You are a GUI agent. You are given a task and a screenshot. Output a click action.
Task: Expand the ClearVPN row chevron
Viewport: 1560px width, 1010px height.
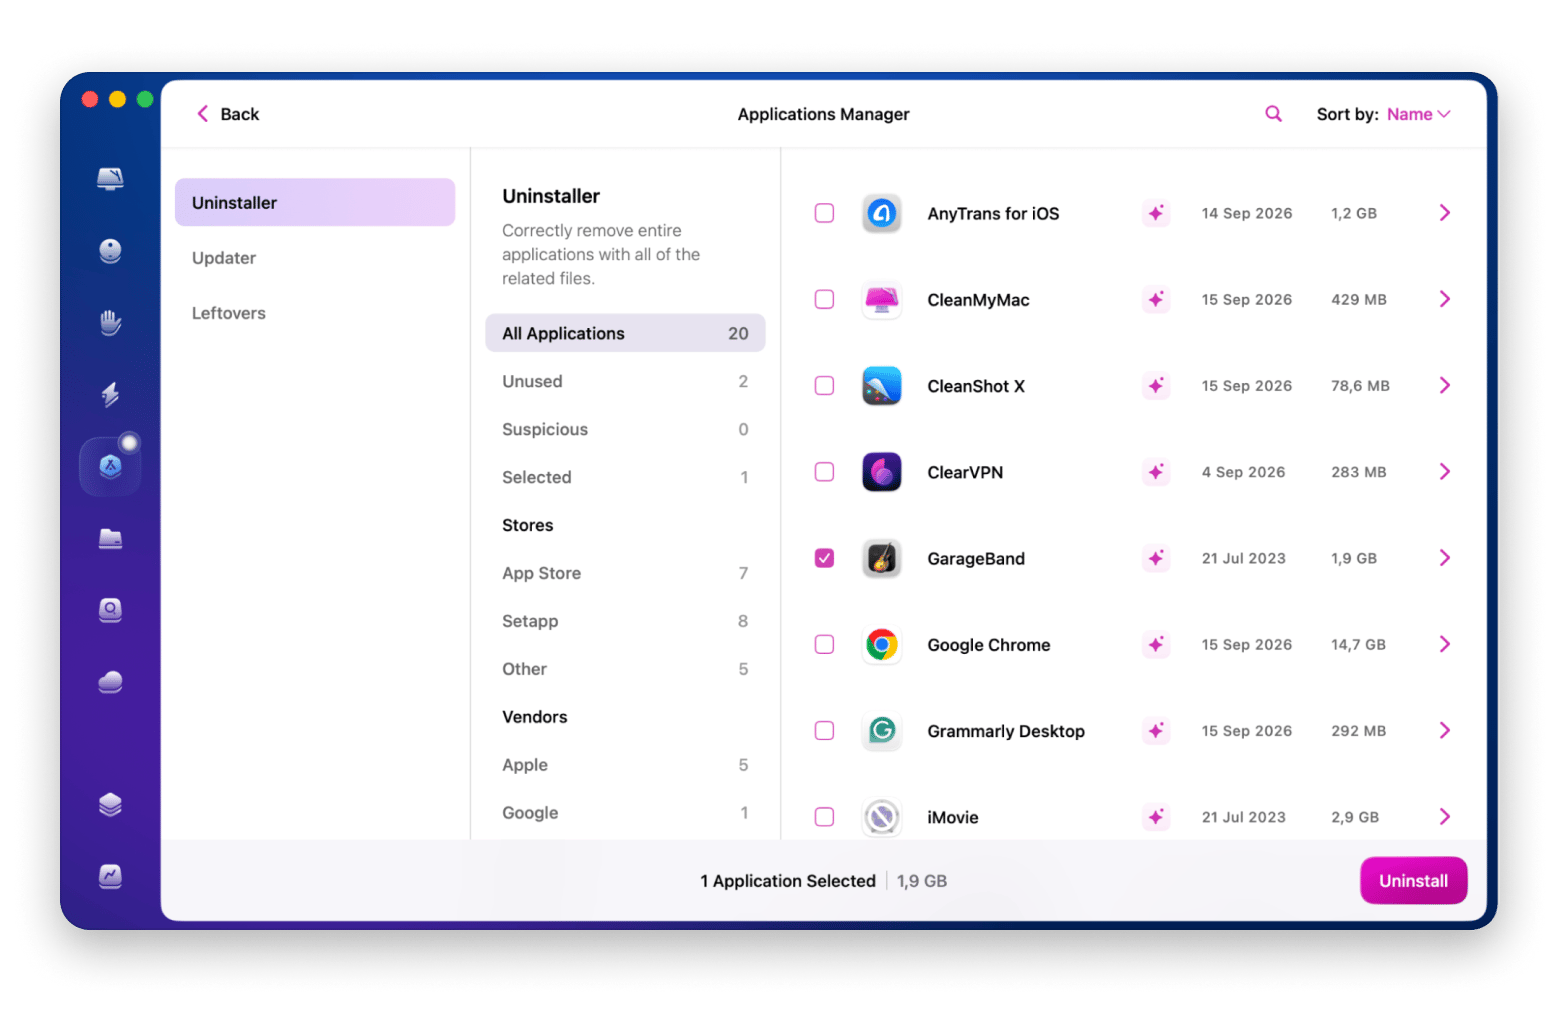tap(1445, 471)
